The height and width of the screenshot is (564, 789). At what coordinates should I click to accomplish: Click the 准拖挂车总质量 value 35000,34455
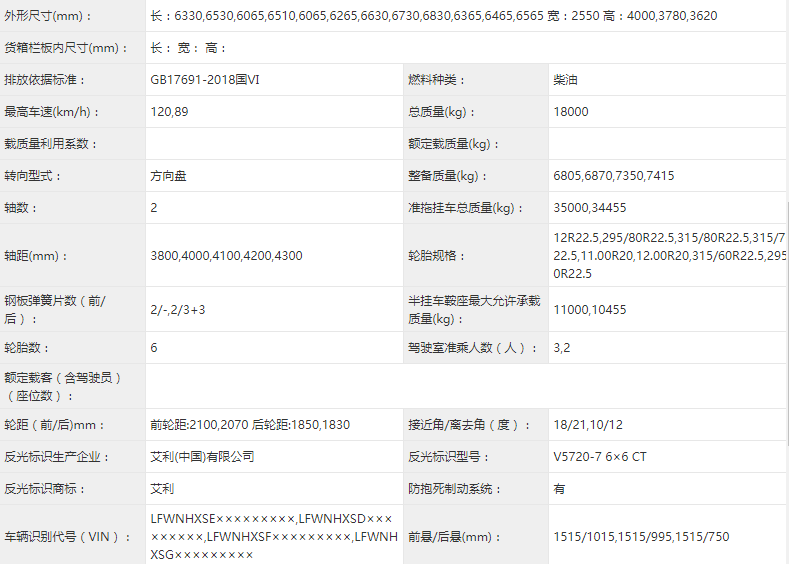589,208
